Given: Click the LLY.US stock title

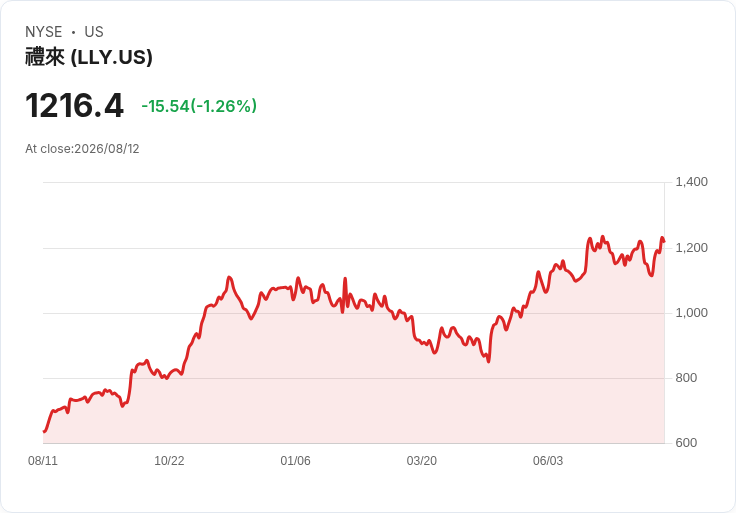Looking at the screenshot, I should tap(89, 57).
